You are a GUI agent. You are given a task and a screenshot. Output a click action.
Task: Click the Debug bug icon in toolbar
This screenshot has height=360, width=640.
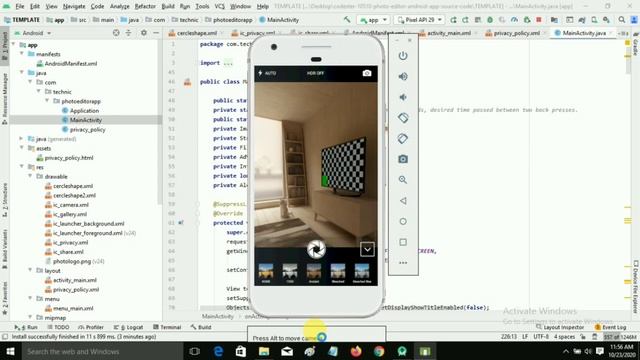pos(490,20)
